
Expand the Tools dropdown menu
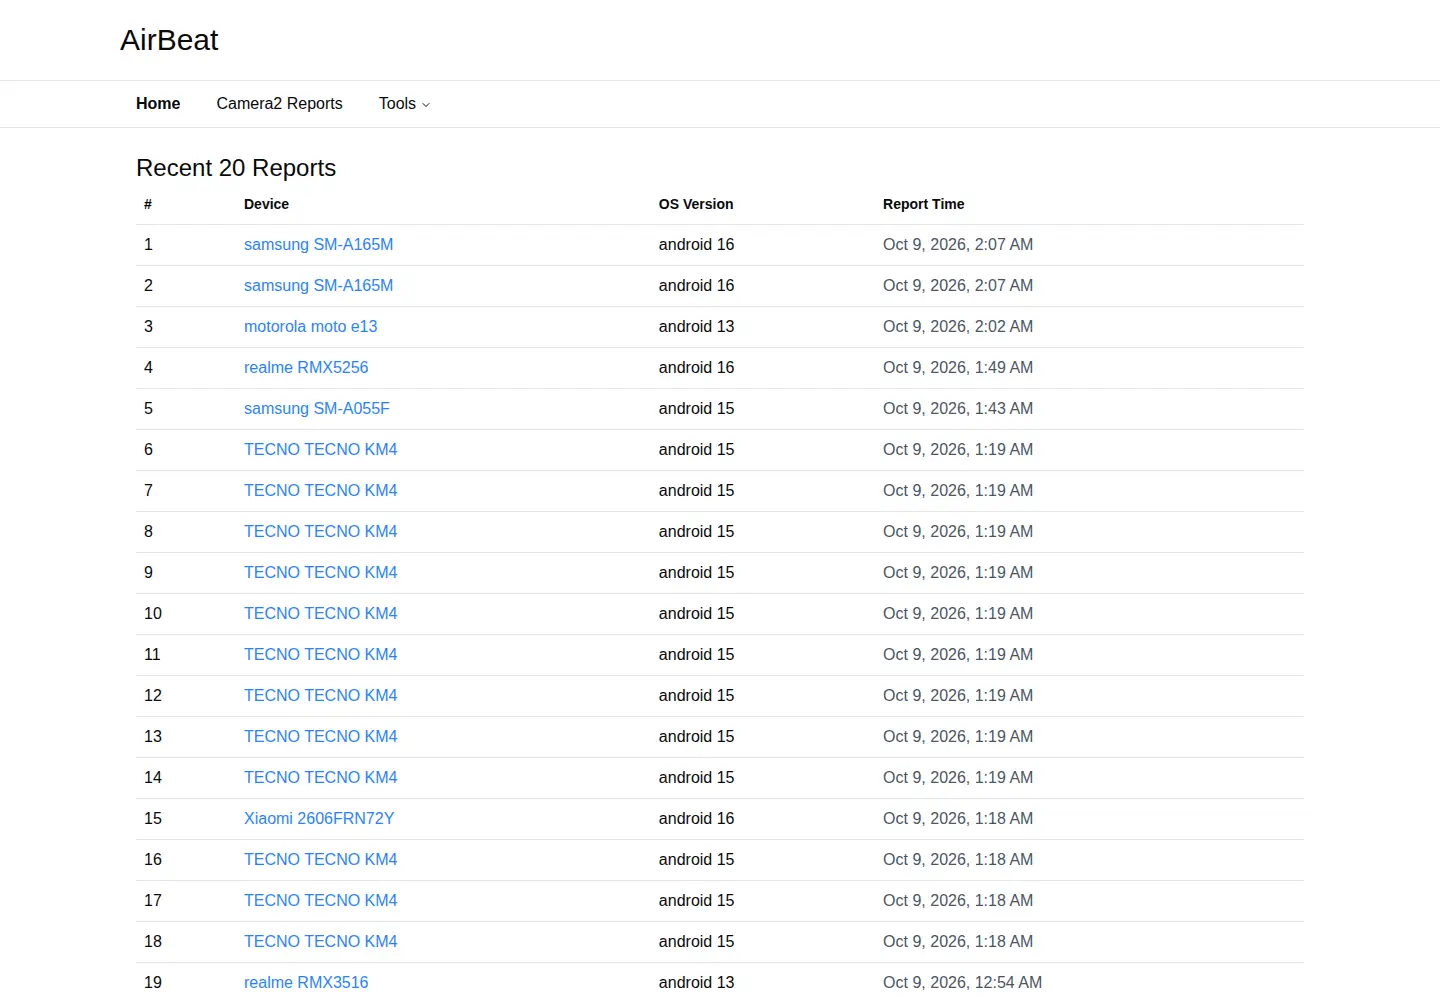click(404, 104)
